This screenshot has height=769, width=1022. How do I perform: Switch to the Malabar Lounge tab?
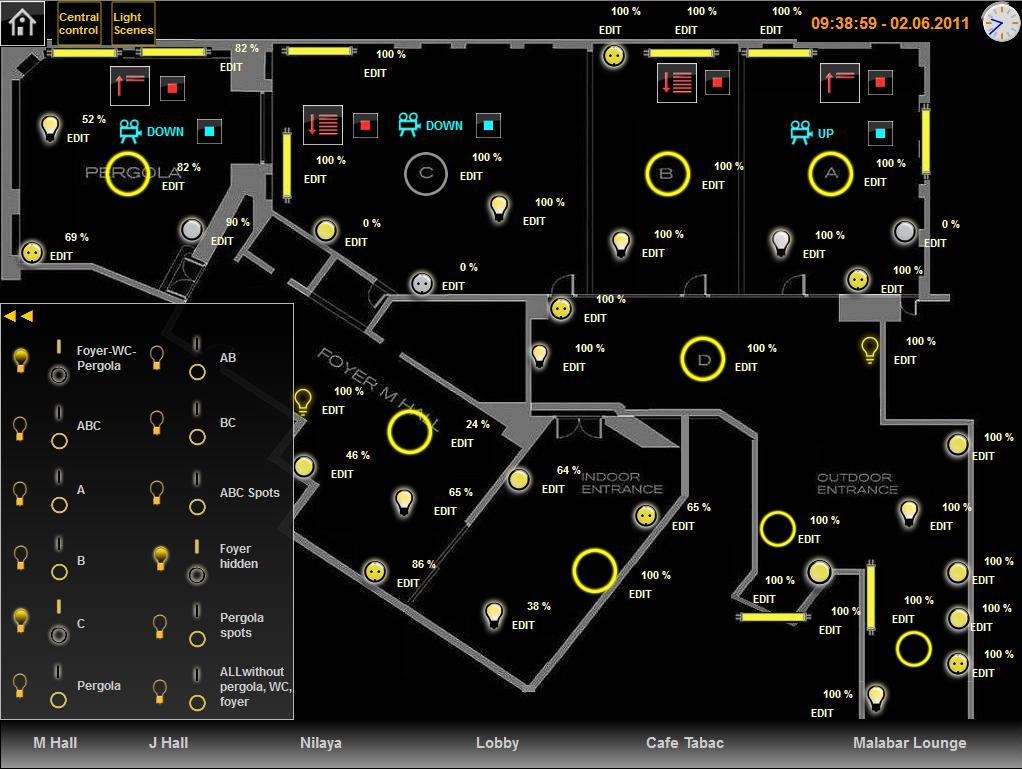(x=909, y=743)
